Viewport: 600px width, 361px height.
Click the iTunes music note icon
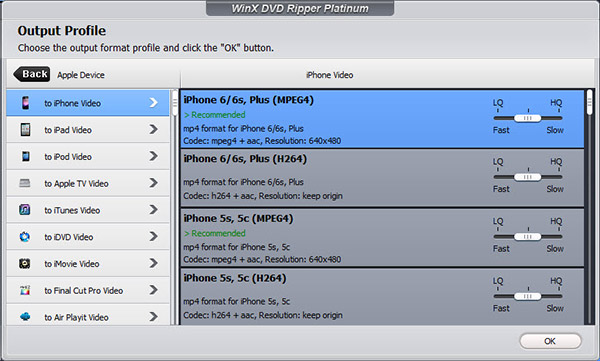point(25,210)
